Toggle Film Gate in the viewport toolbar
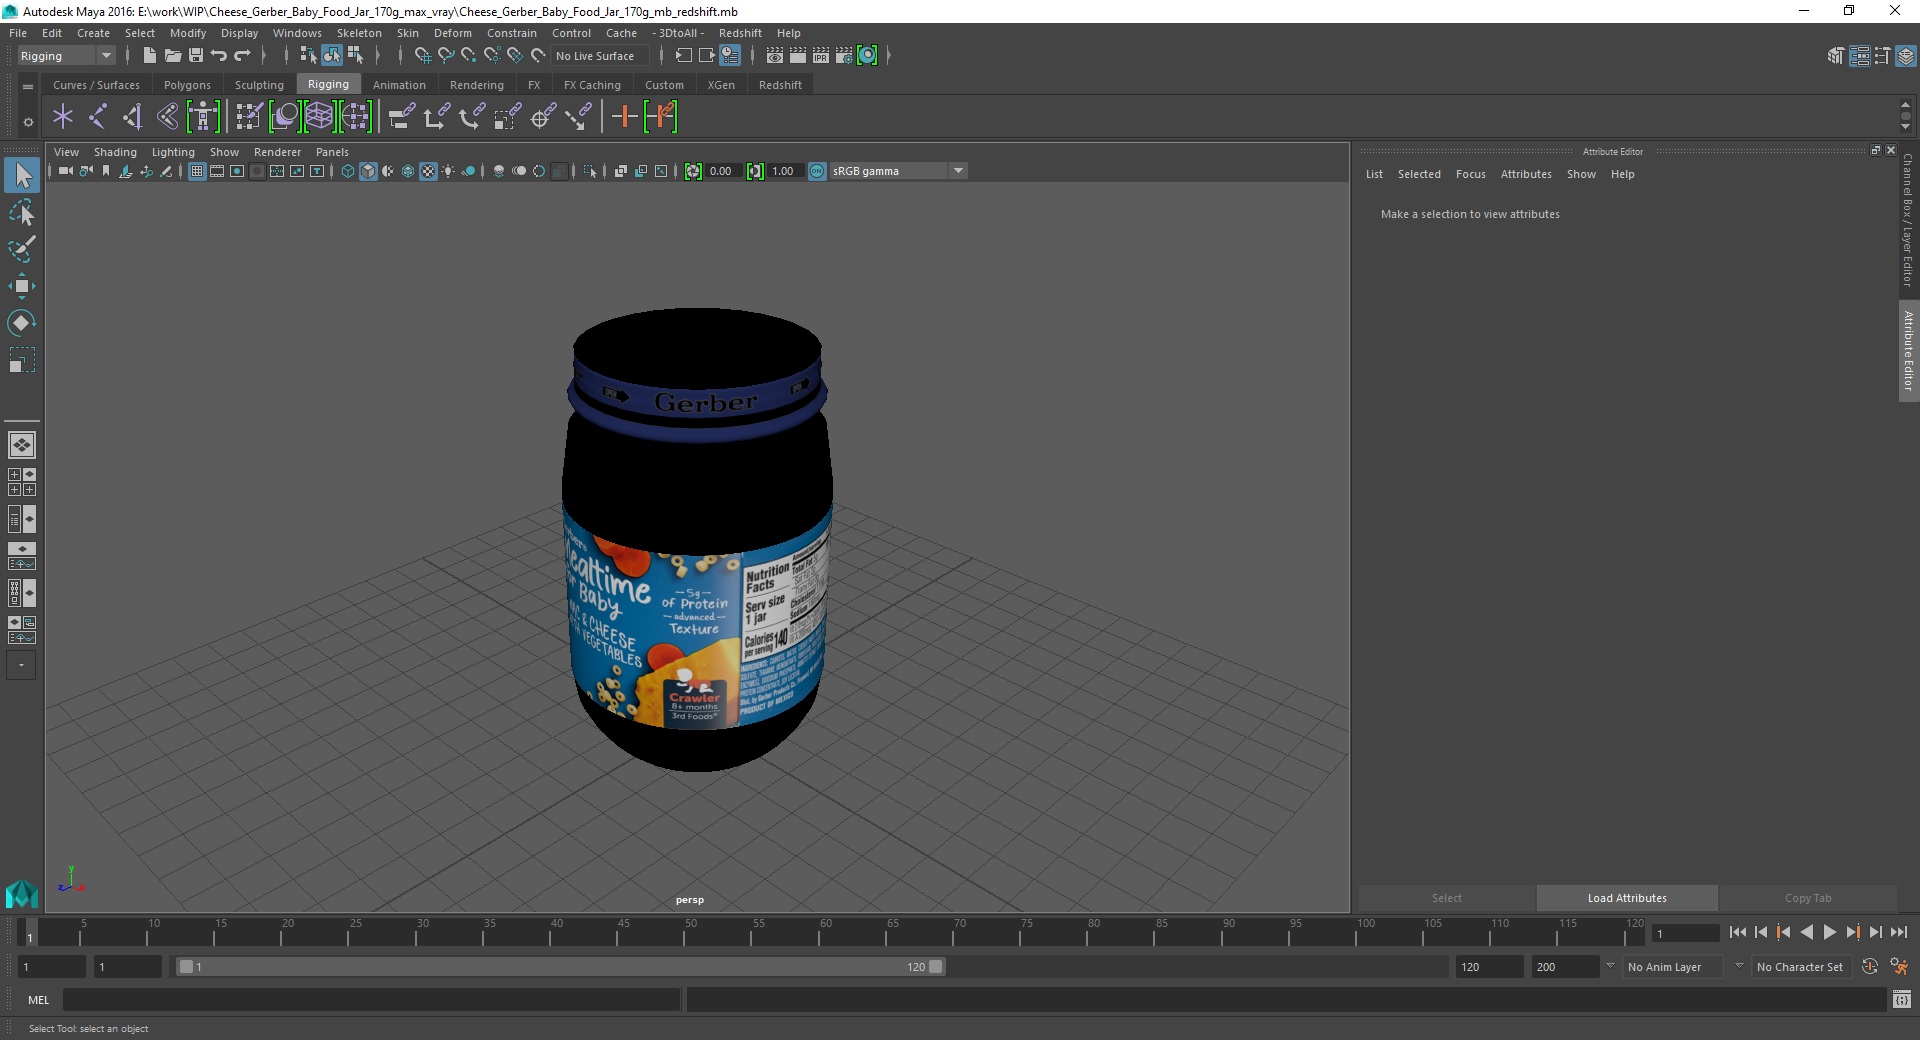 [217, 171]
